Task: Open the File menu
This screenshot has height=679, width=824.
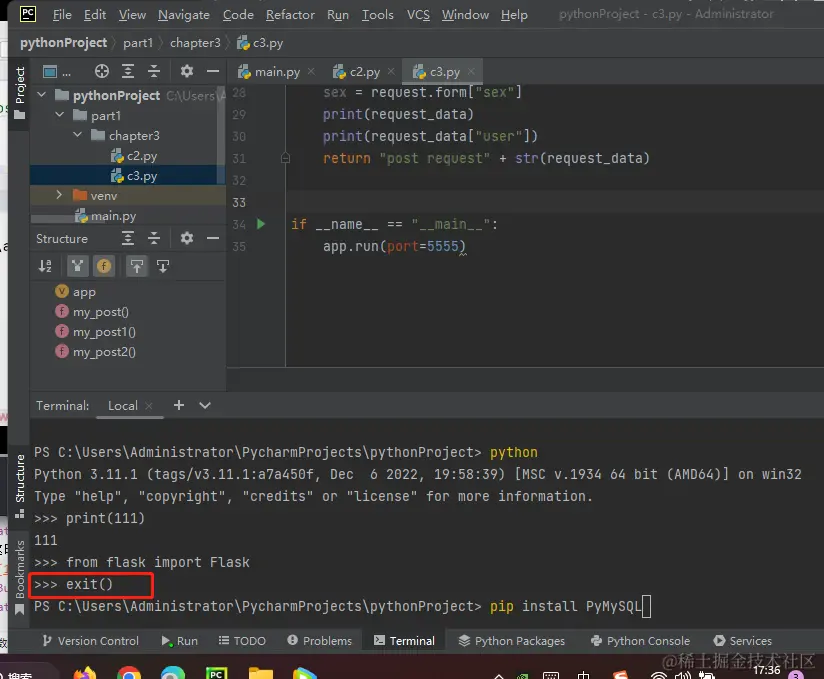Action: [62, 15]
